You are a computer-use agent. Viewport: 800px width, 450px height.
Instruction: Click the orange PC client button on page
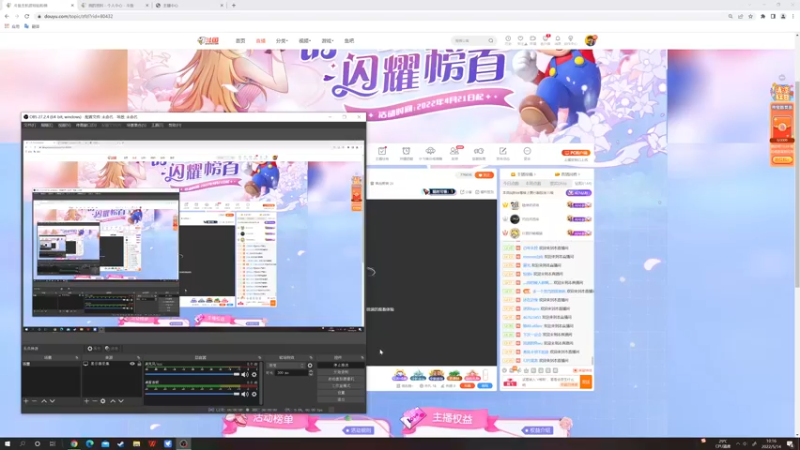(576, 153)
